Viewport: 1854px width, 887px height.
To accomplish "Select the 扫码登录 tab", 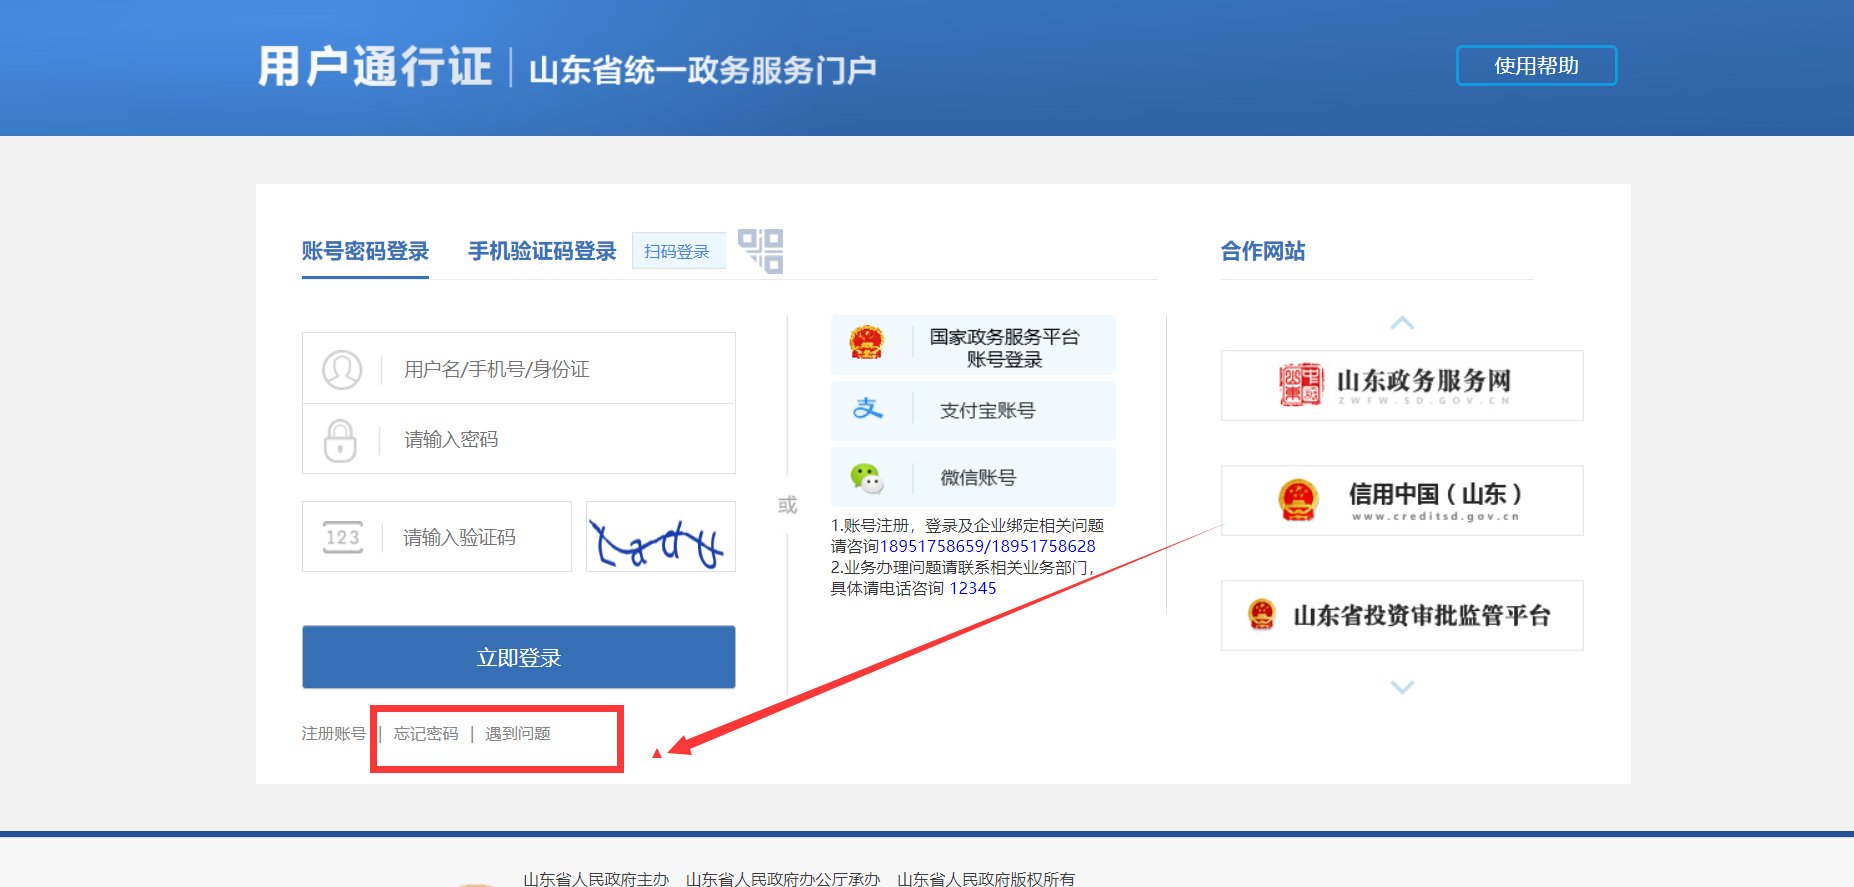I will click(678, 251).
